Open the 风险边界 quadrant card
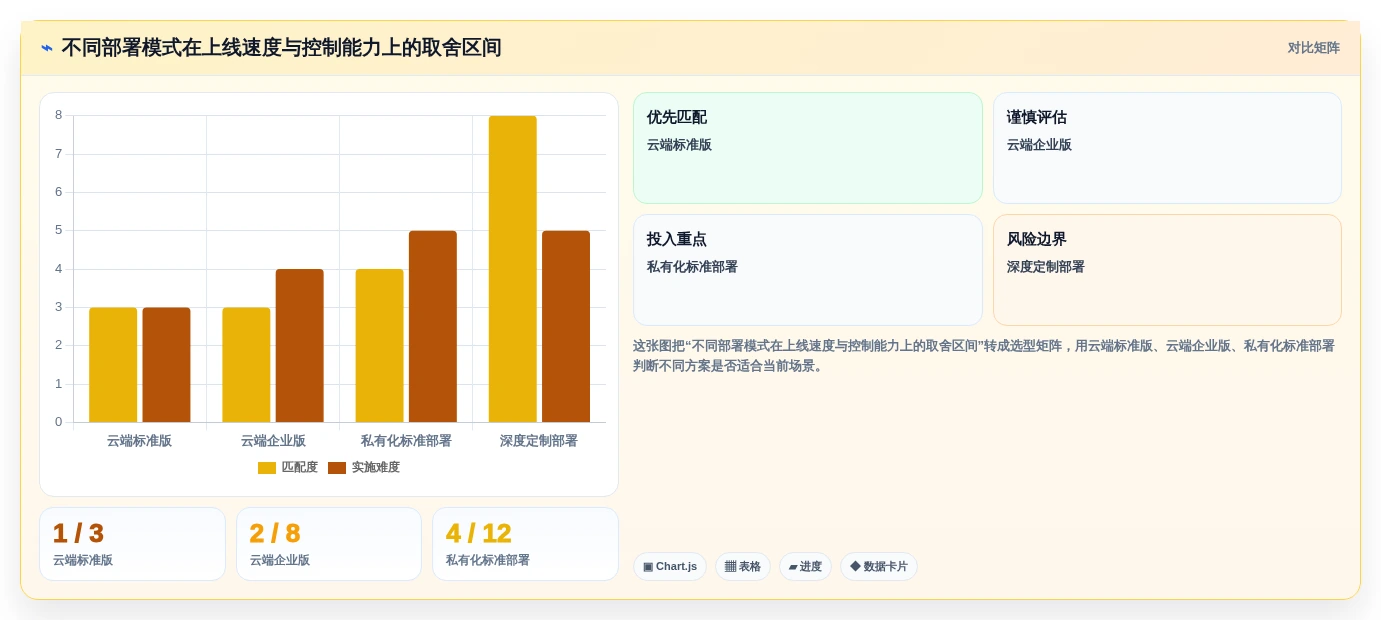 point(1167,270)
